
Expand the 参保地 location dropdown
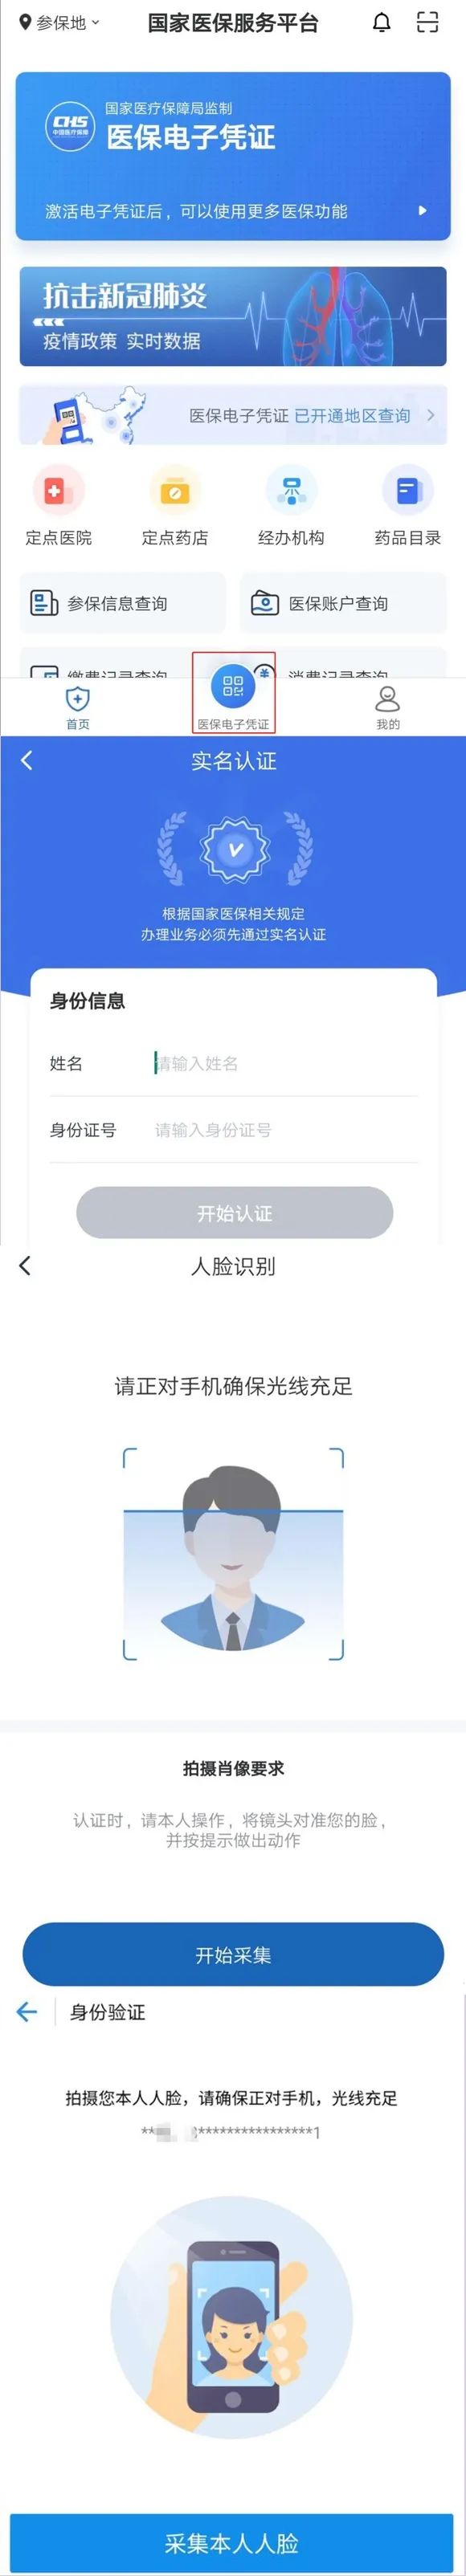click(60, 23)
